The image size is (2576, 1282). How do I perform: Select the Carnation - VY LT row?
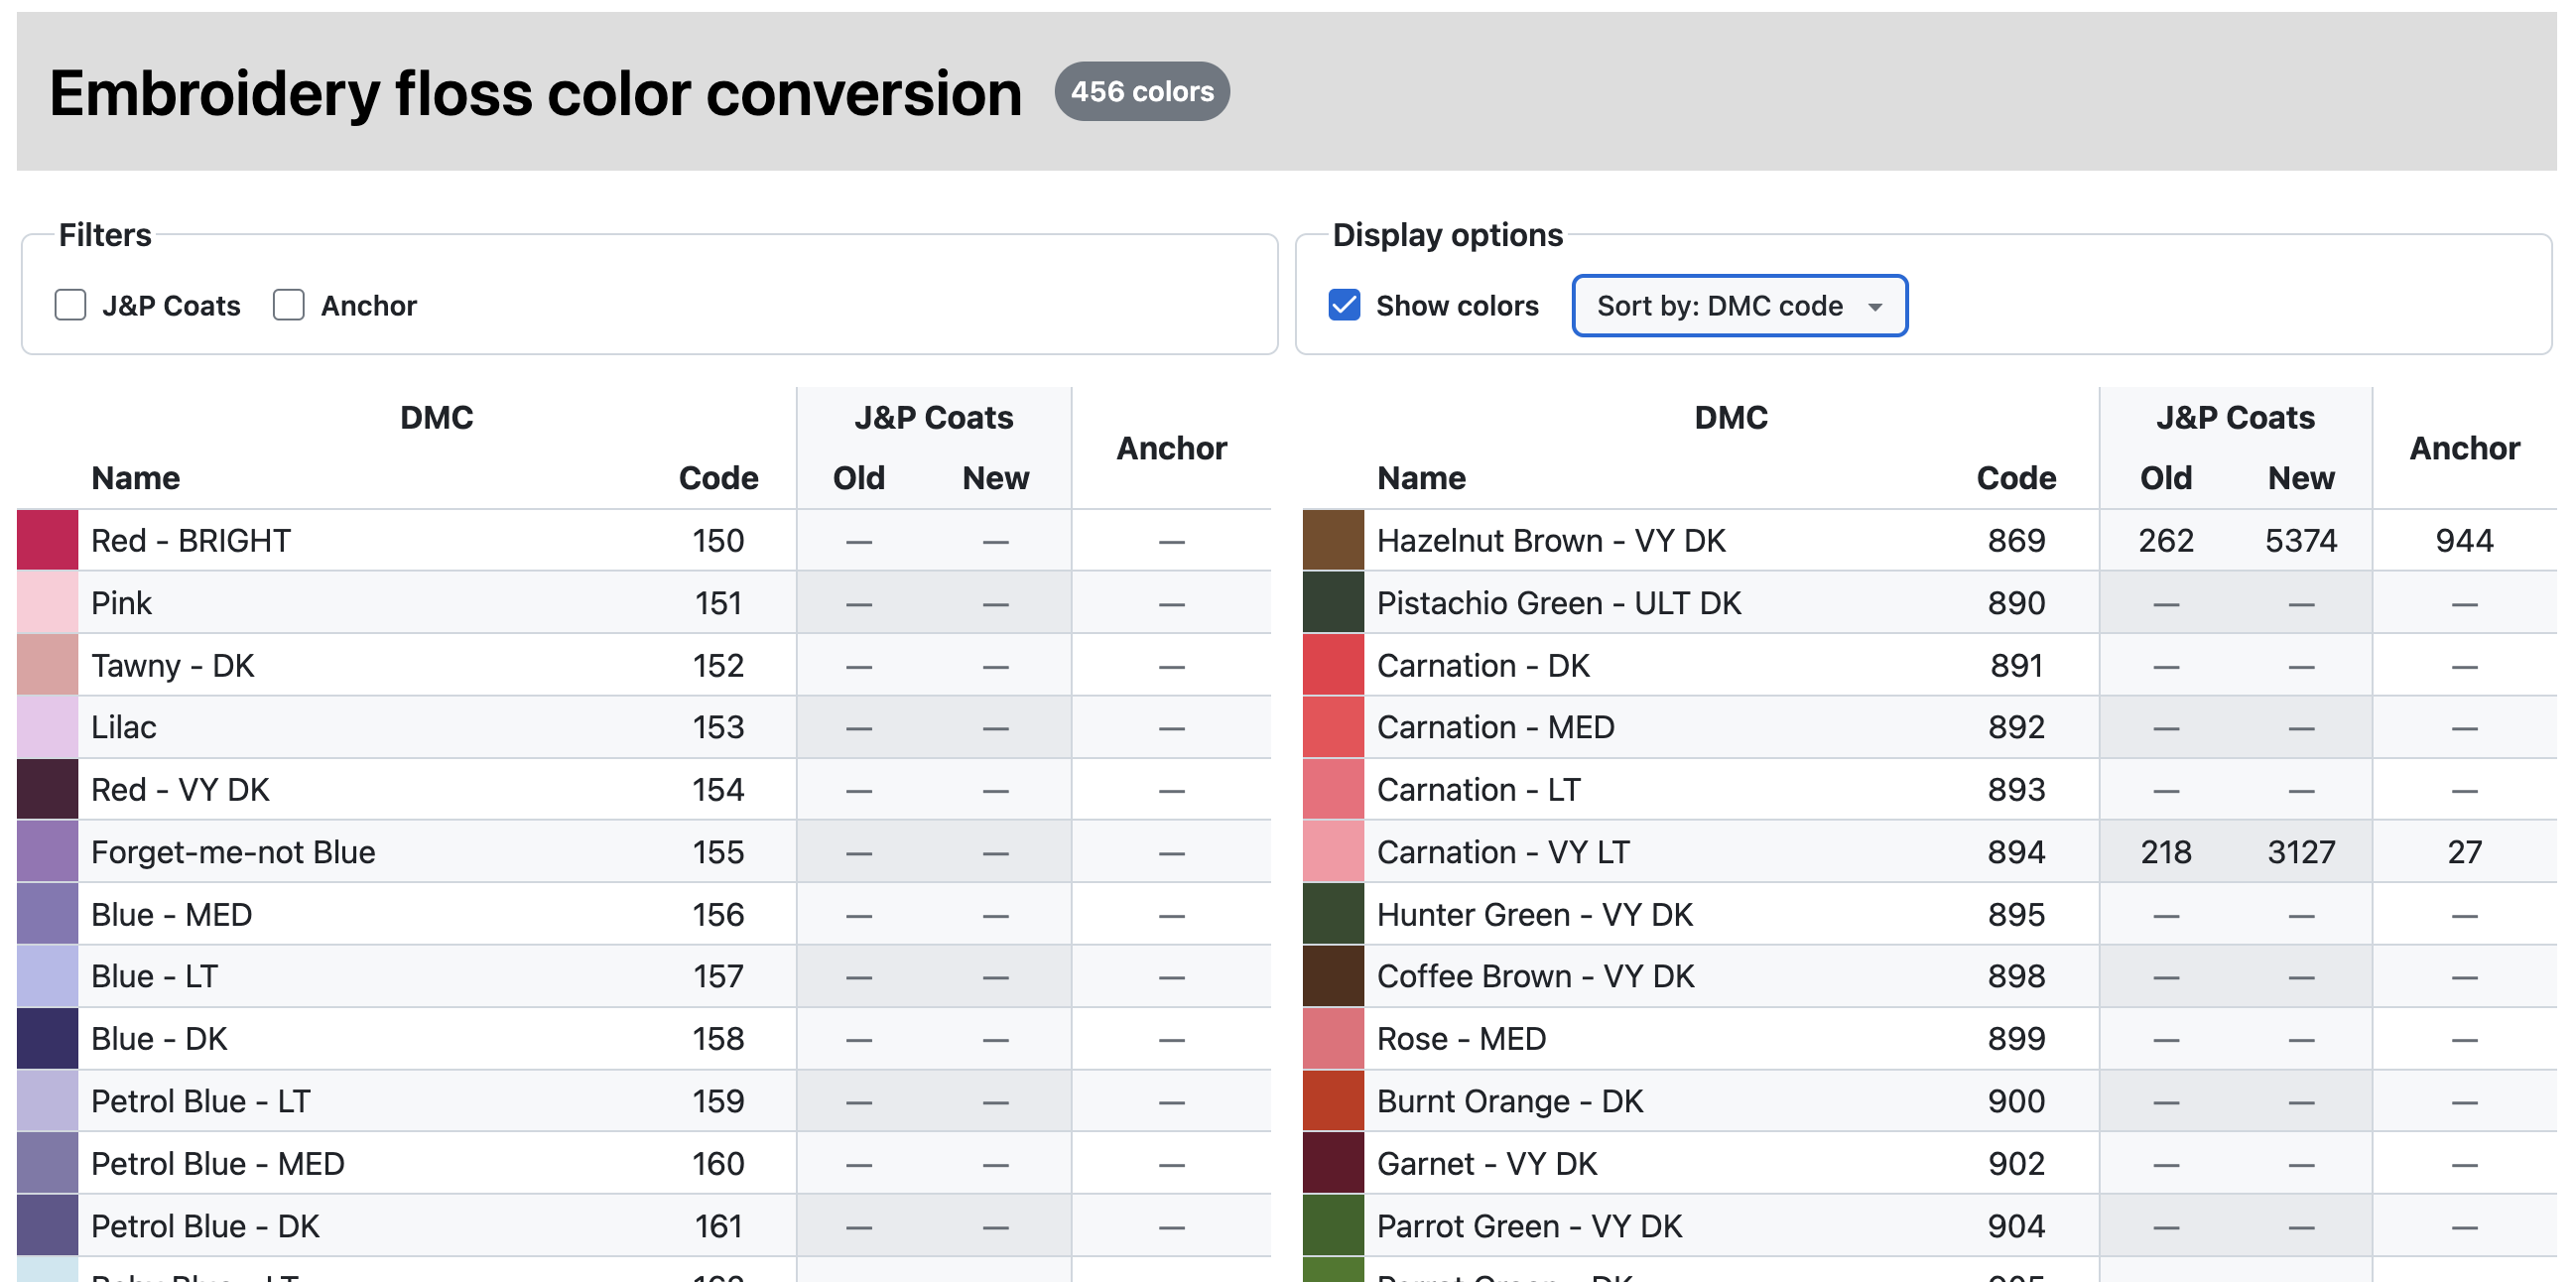pos(1503,852)
